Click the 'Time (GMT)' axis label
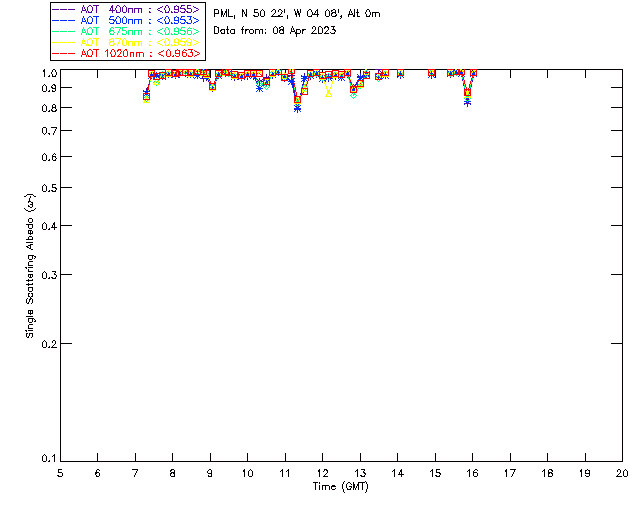 (340, 487)
